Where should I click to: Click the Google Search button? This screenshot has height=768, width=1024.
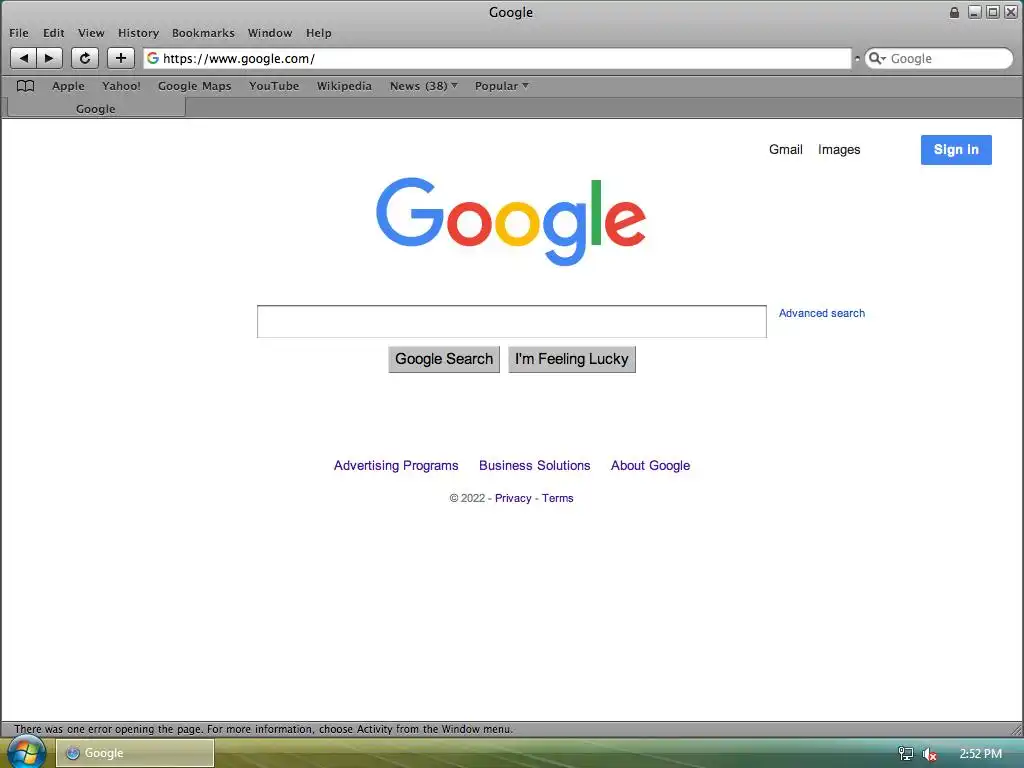[x=444, y=359]
